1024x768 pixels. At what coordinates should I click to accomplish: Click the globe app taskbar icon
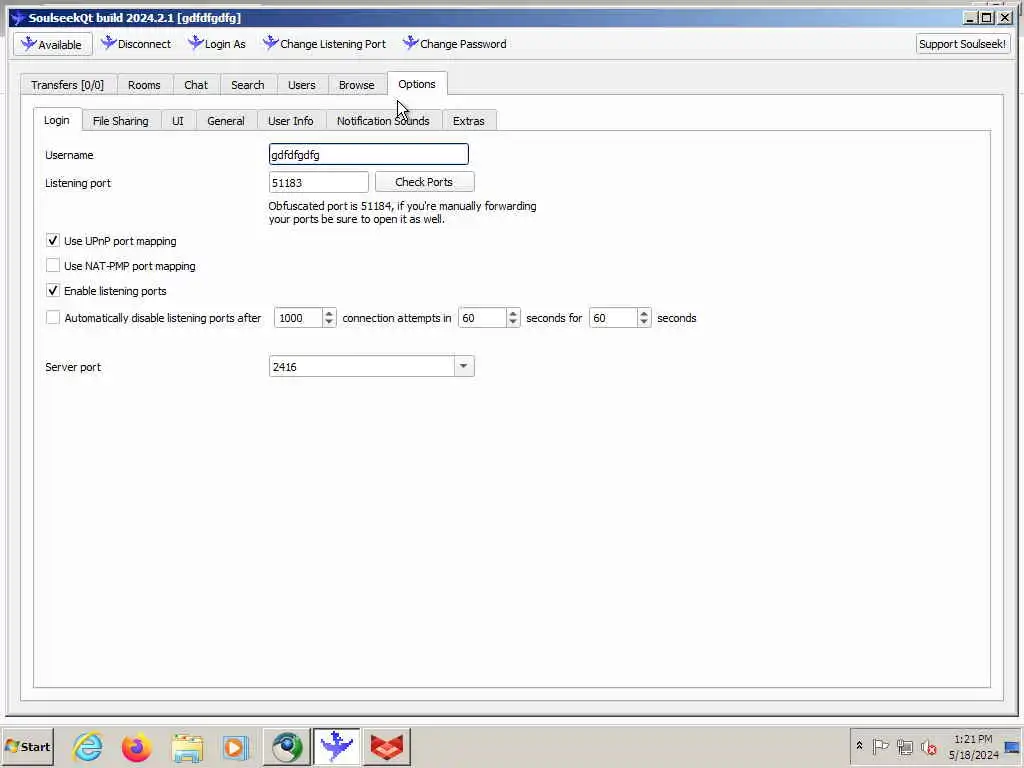click(287, 747)
